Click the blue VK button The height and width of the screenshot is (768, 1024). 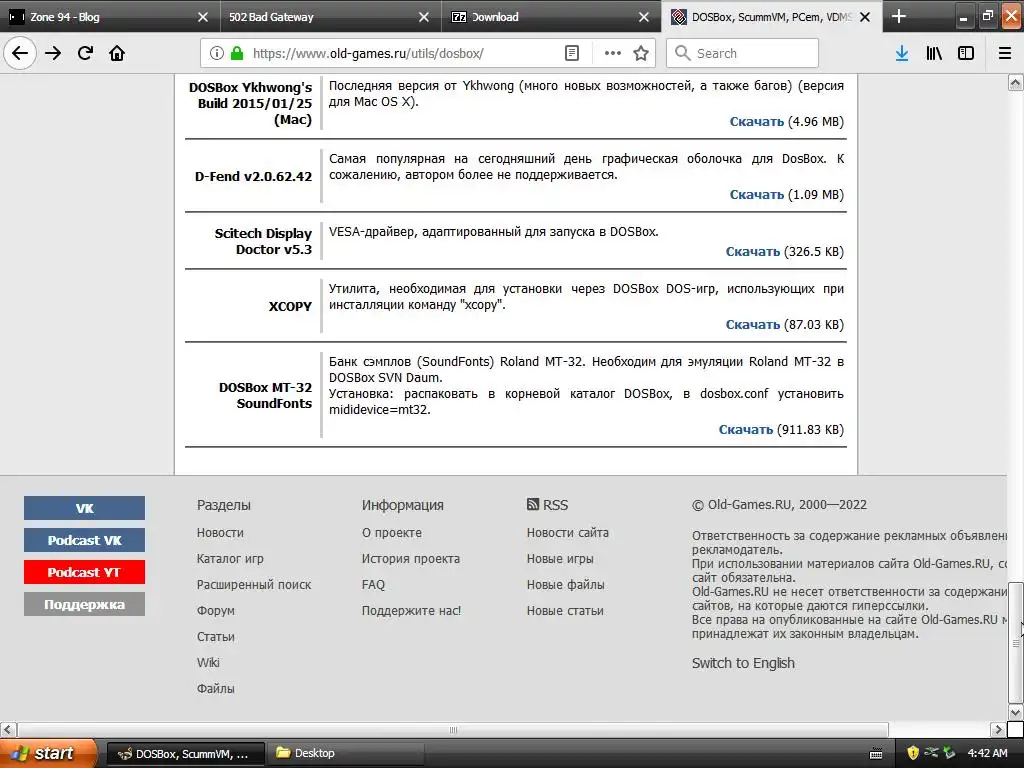tap(84, 508)
